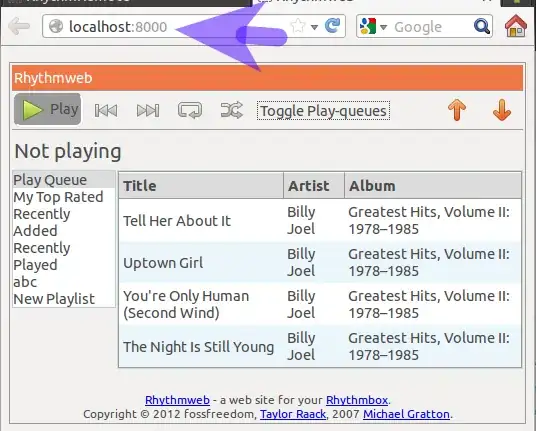
Task: Toggle repeat playback mode
Action: pos(190,110)
